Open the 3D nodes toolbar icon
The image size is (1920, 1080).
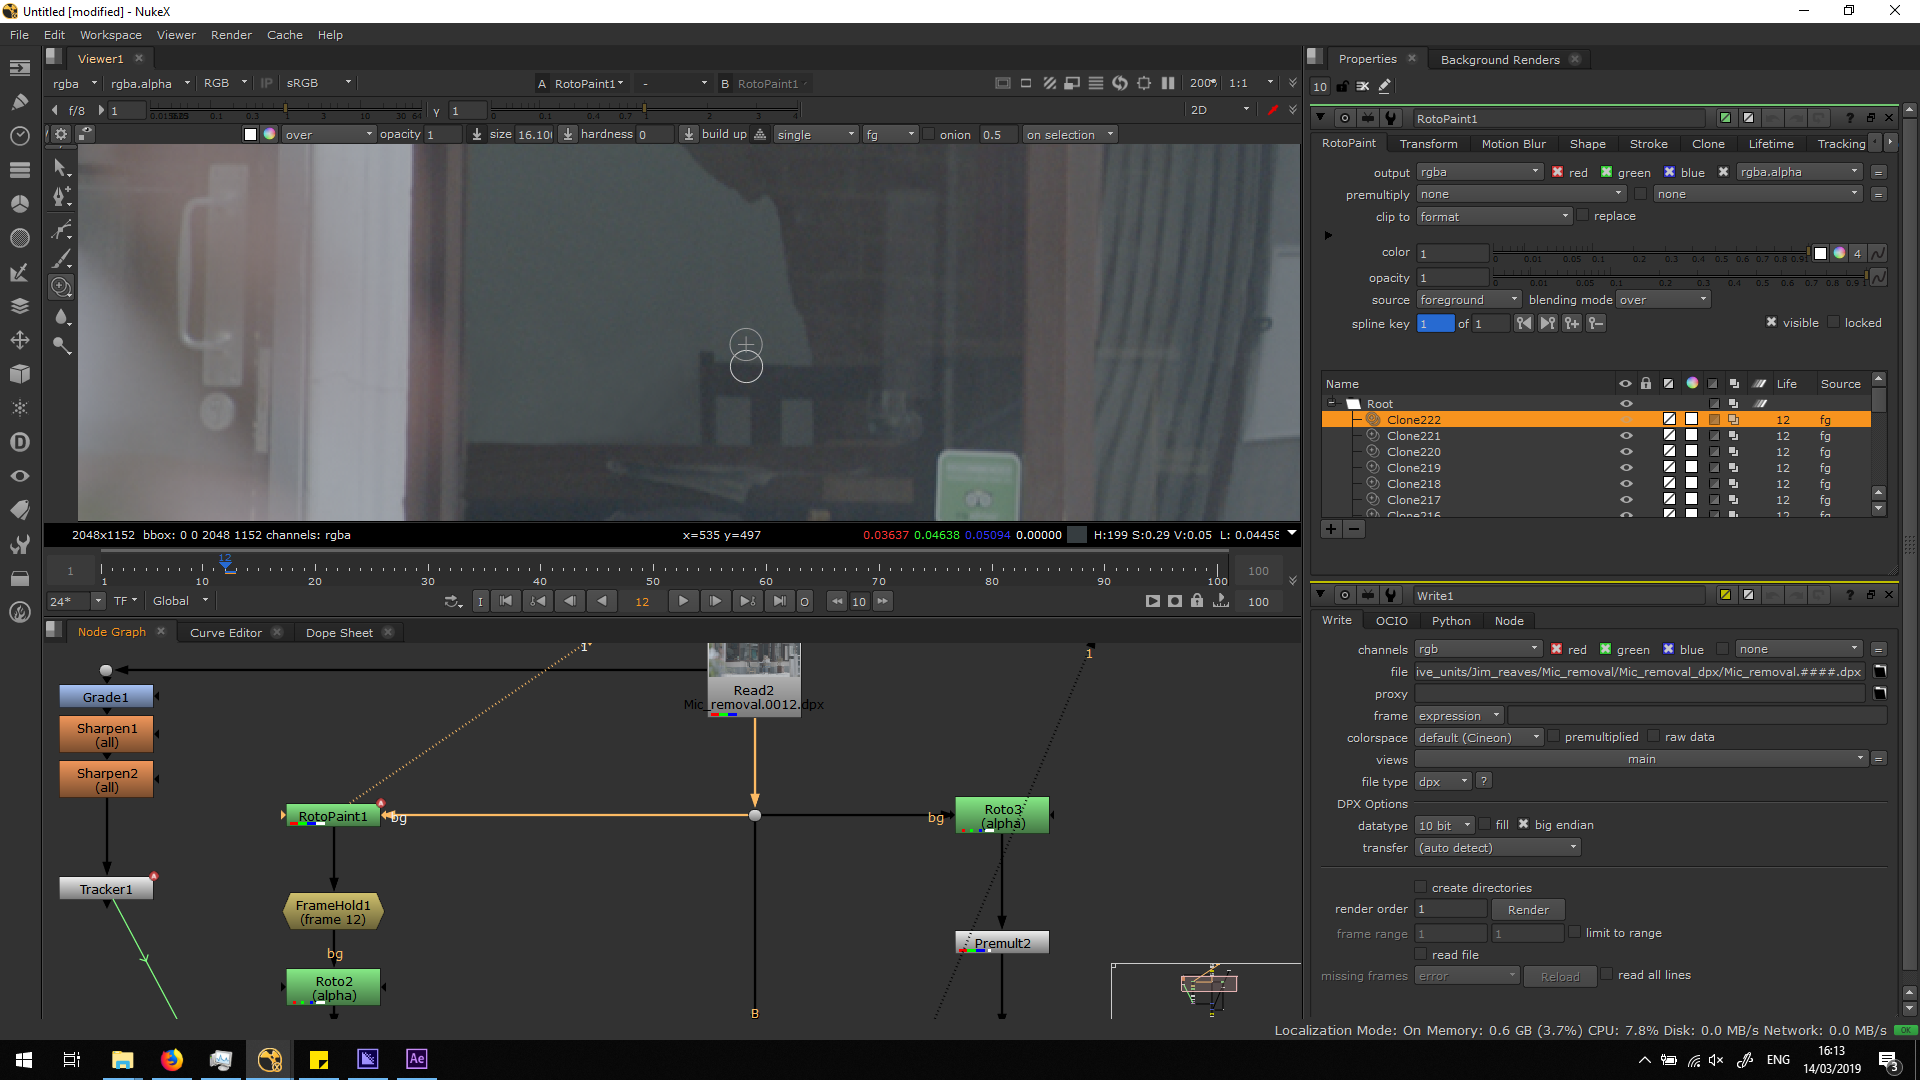coord(19,374)
